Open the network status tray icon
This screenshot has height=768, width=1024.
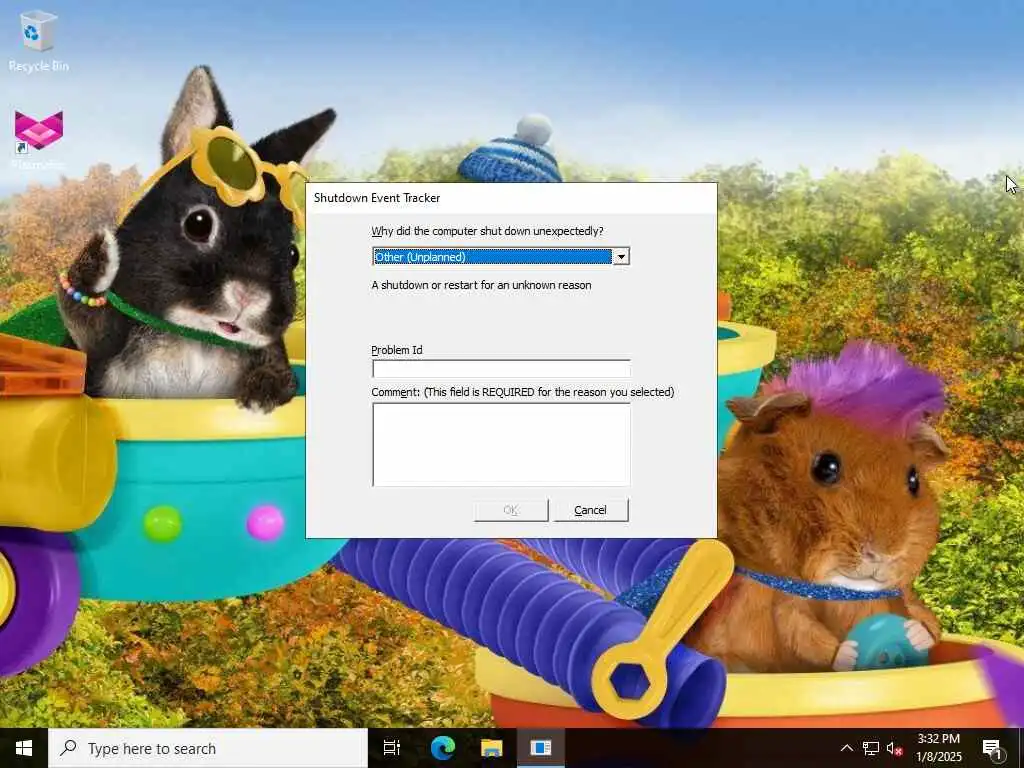point(871,748)
